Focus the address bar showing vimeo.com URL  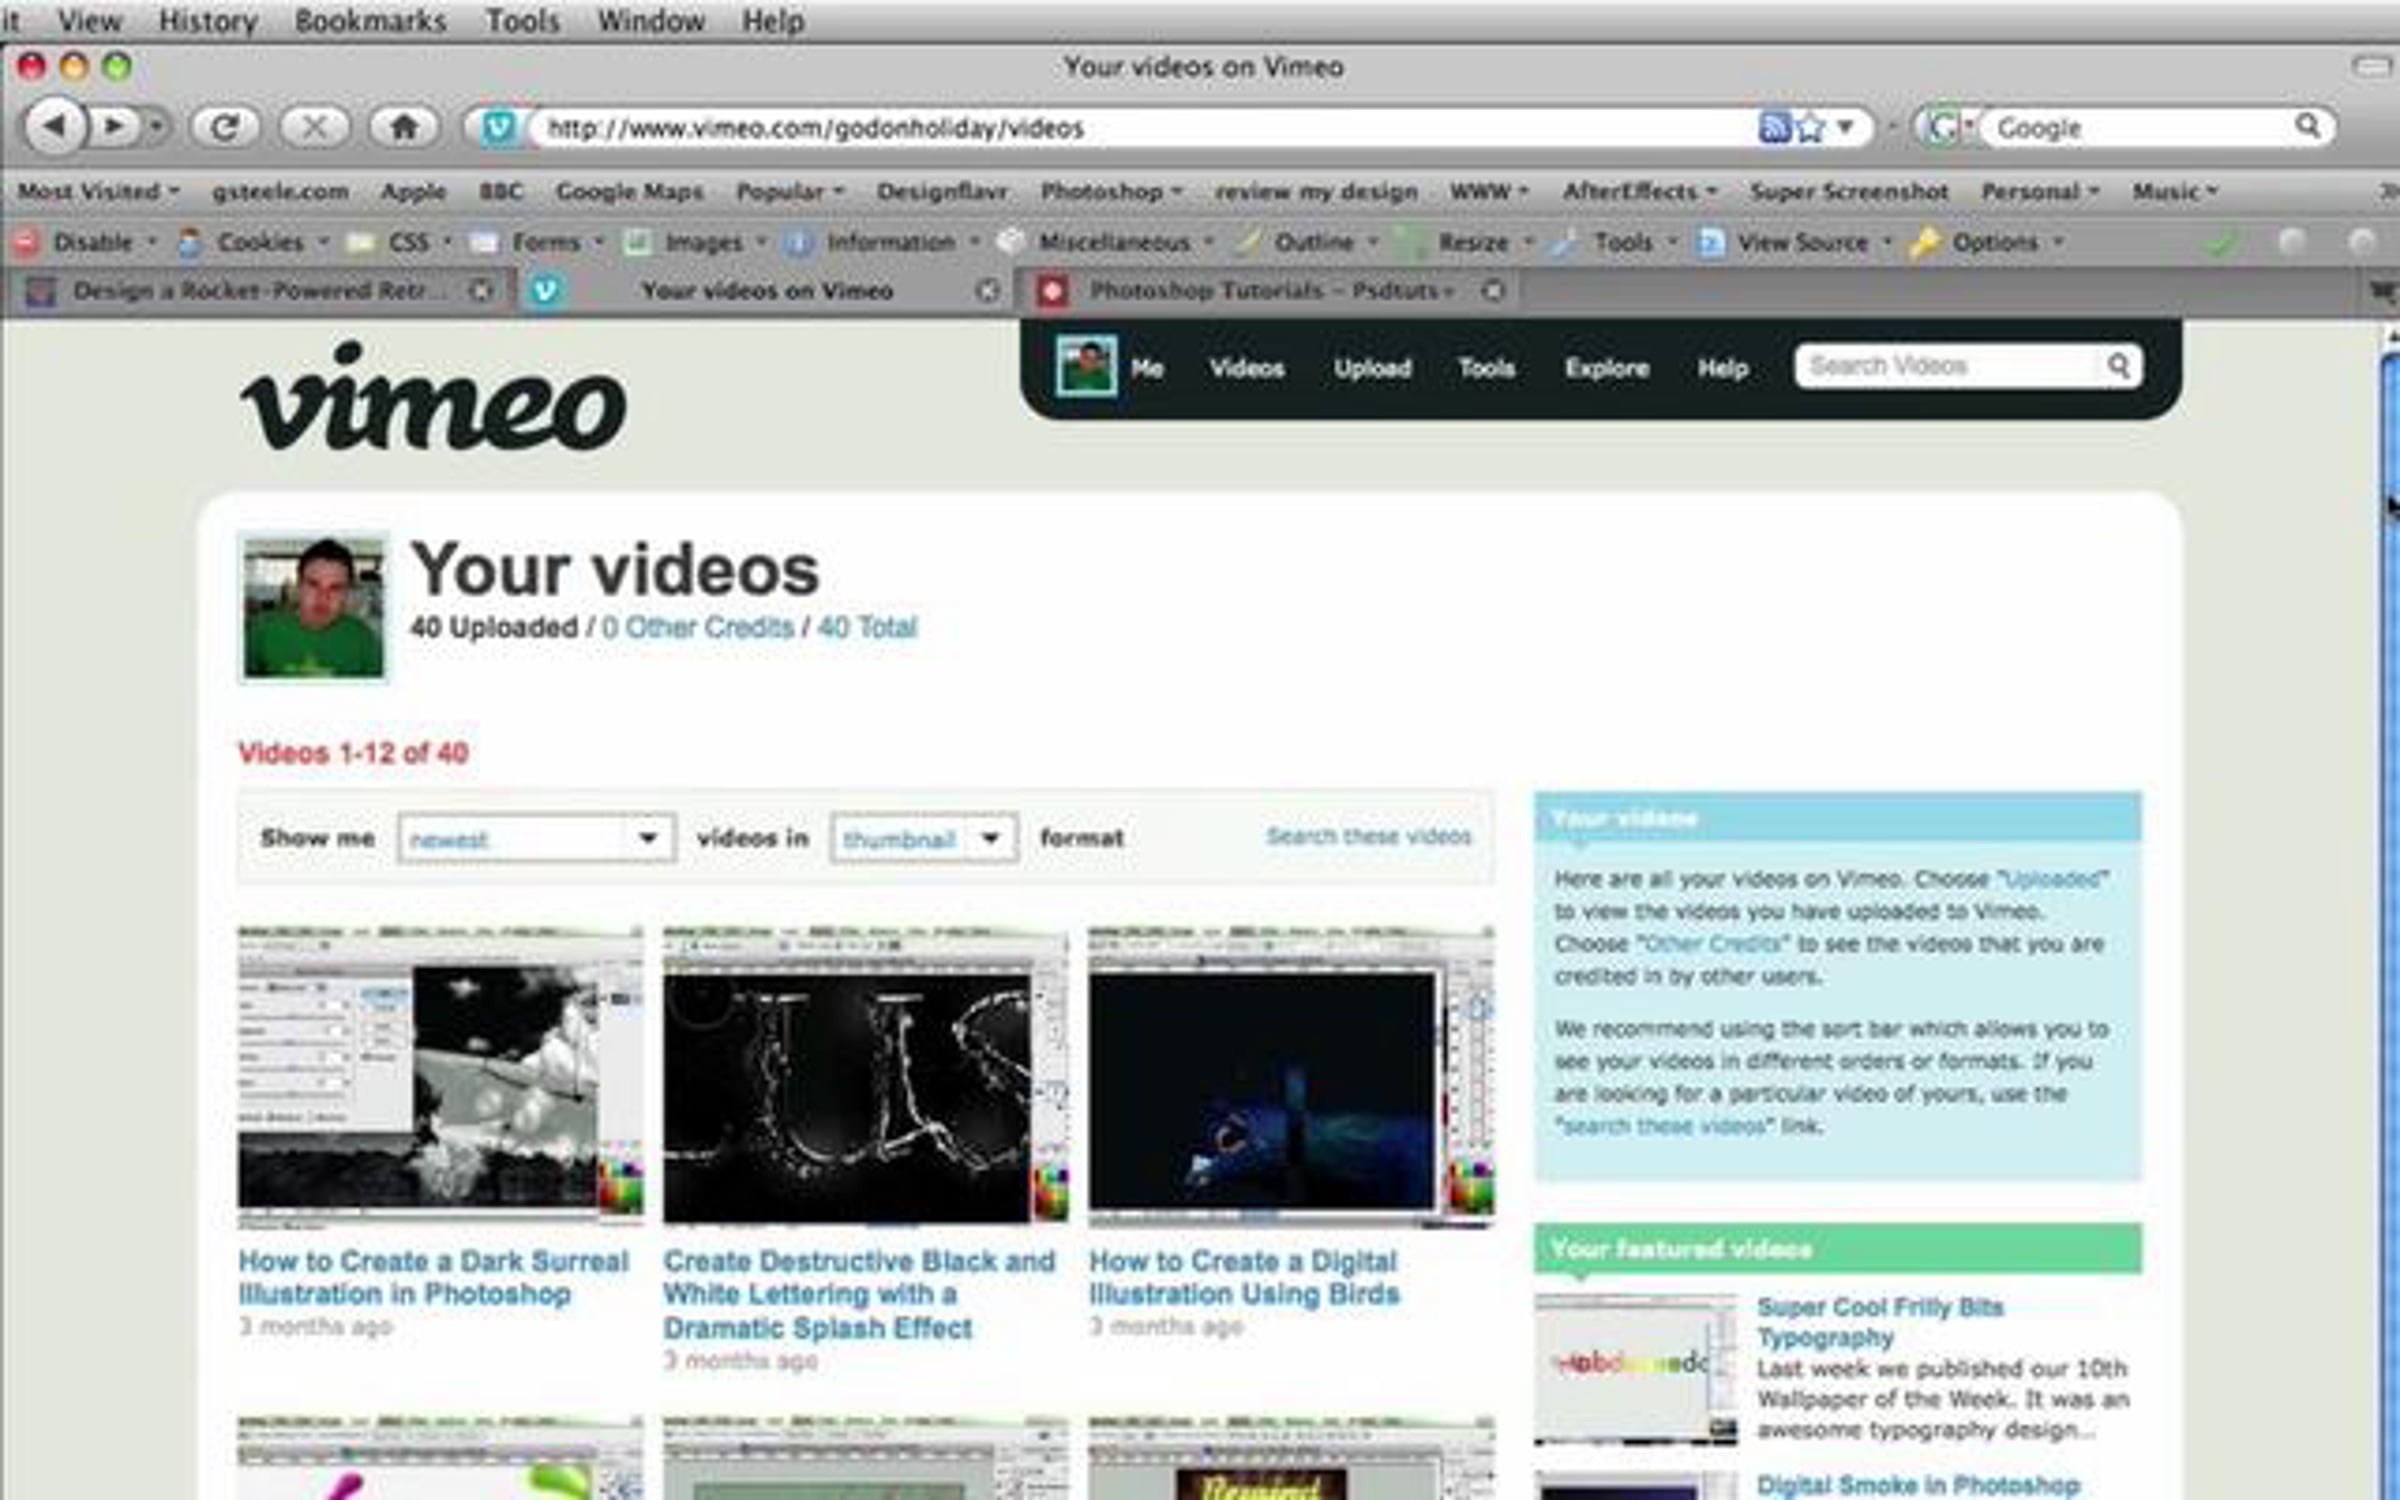click(1140, 128)
